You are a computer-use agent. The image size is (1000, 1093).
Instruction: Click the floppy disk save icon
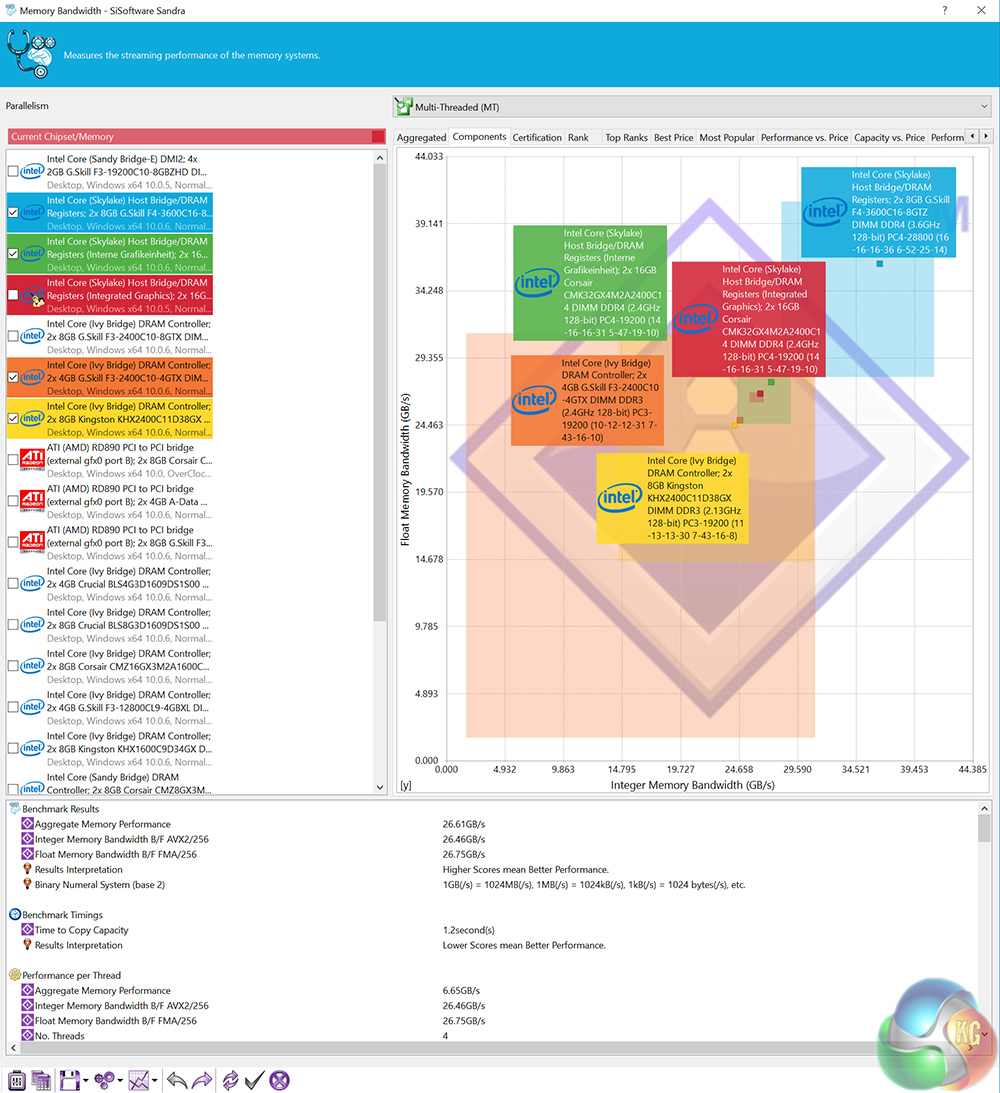[69, 1080]
